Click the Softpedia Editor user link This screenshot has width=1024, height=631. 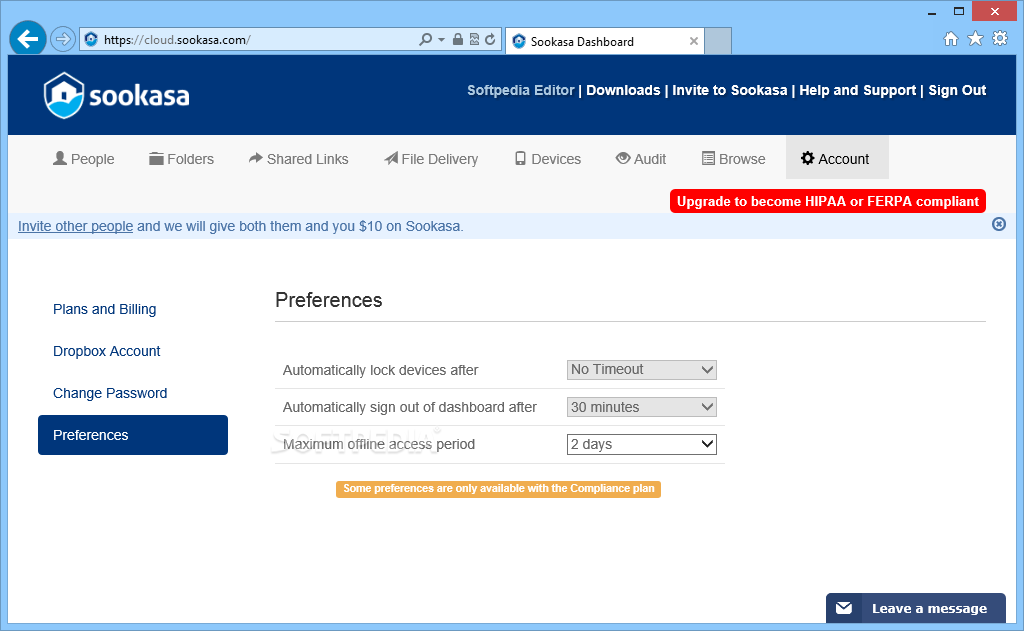(520, 90)
